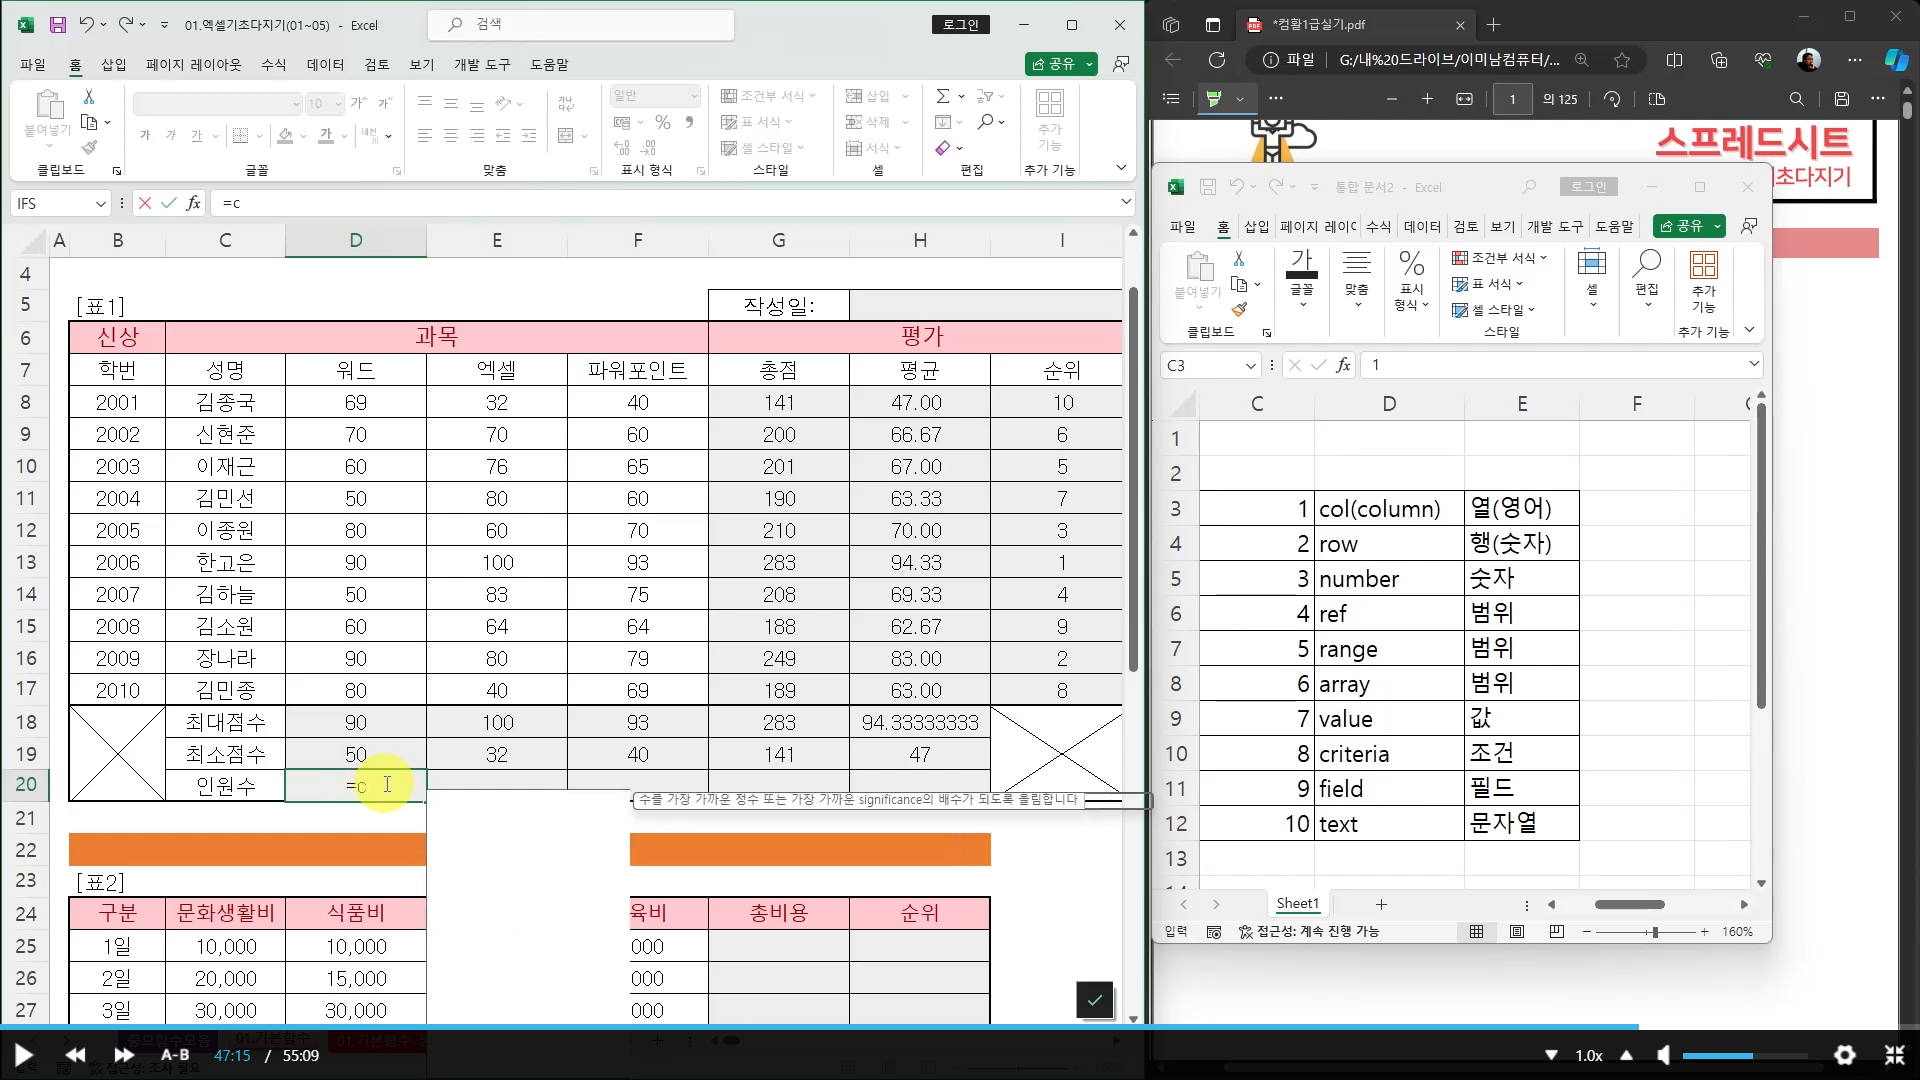Viewport: 1920px width, 1080px height.
Task: Open the PDF table of contents icon
Action: point(1171,99)
